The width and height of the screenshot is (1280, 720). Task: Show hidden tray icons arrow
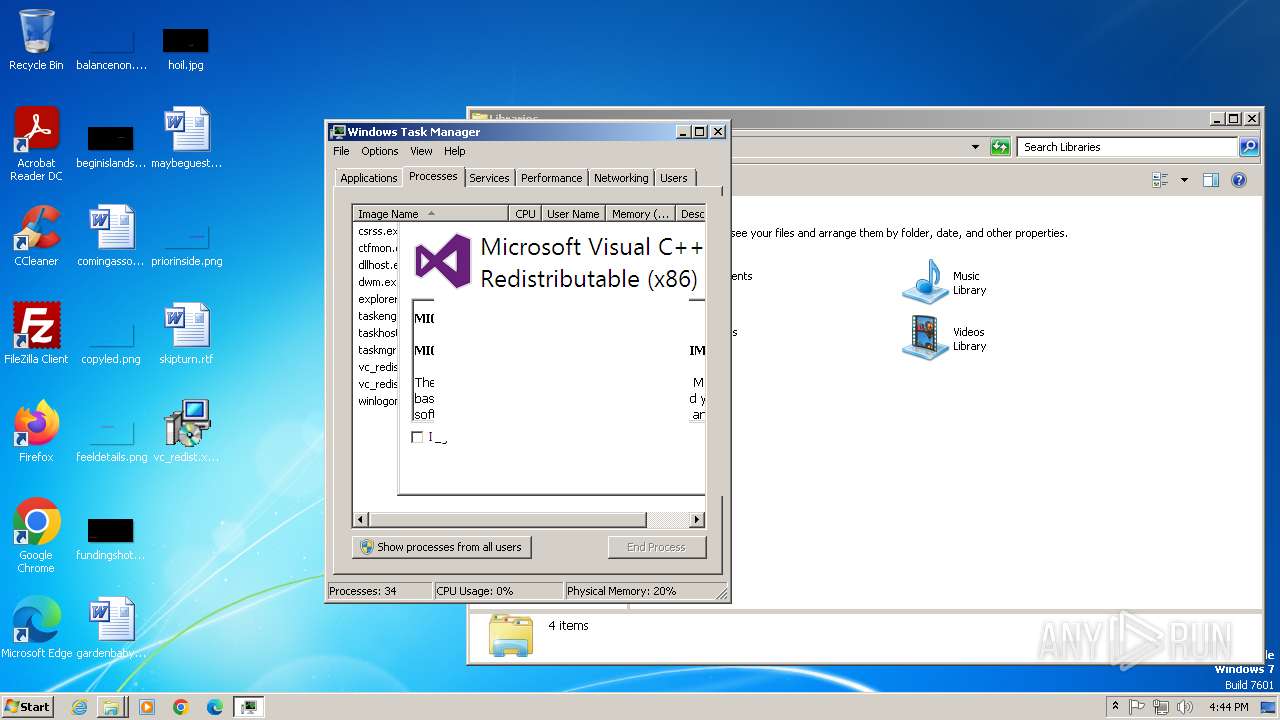point(1115,707)
